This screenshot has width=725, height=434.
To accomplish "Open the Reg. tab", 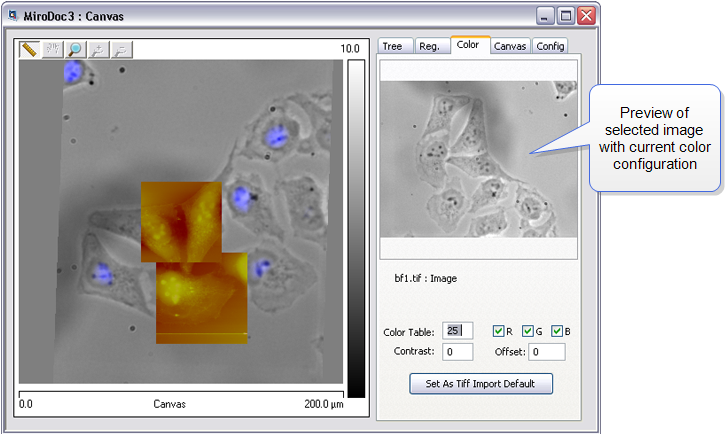I will pos(432,46).
